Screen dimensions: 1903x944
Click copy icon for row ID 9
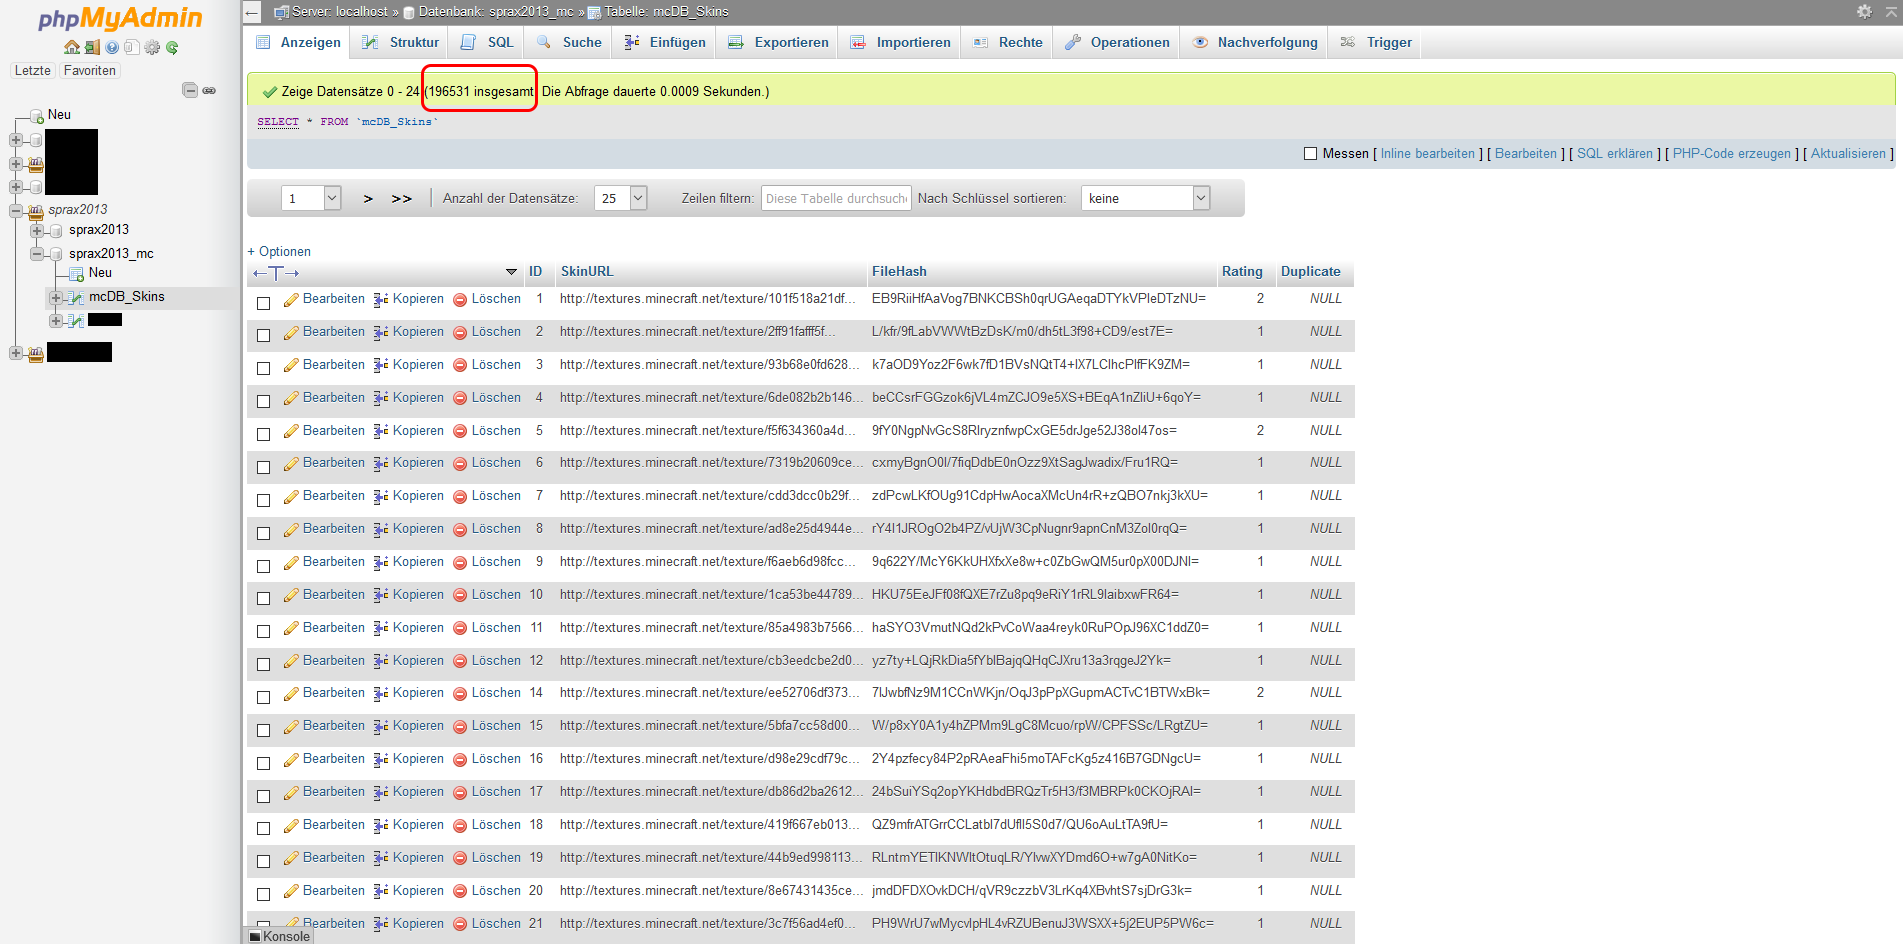click(x=381, y=562)
